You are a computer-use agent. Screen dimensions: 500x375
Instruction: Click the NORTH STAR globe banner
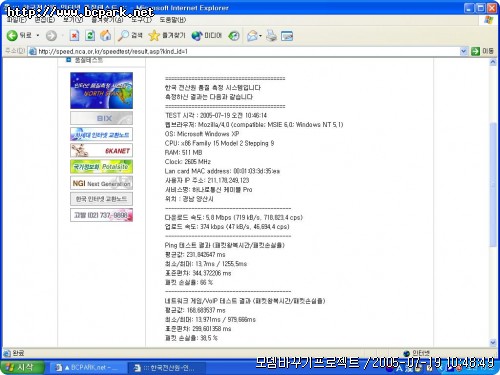pos(101,90)
